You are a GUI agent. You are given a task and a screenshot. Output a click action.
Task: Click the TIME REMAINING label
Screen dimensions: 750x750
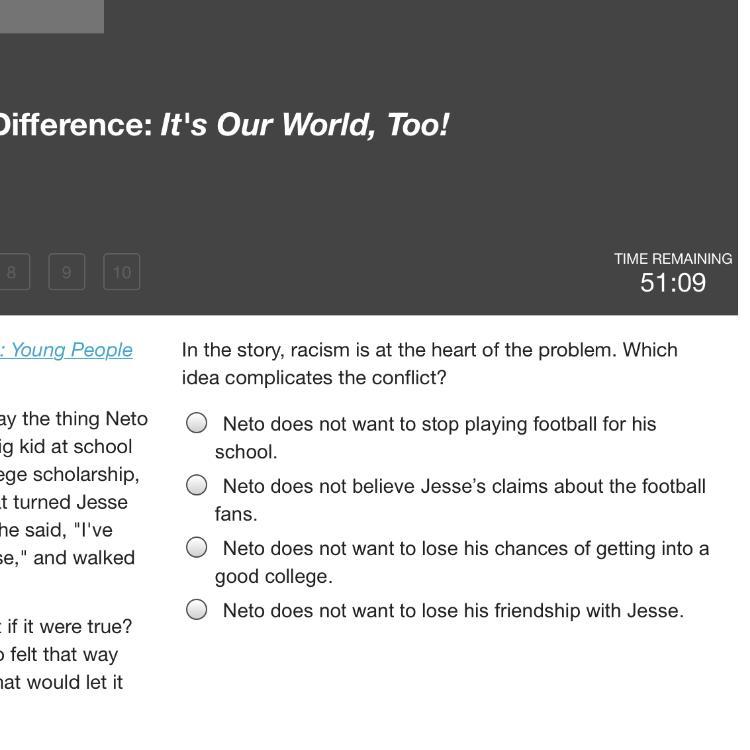[672, 258]
